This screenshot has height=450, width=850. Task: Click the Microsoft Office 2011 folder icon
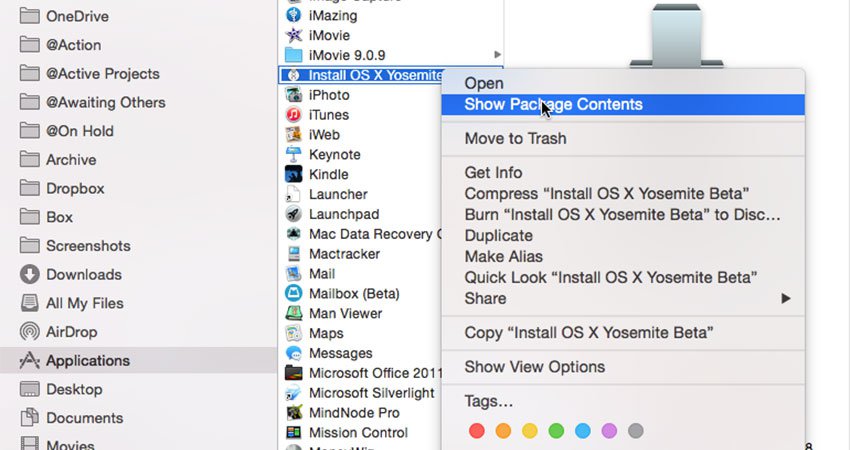[293, 373]
